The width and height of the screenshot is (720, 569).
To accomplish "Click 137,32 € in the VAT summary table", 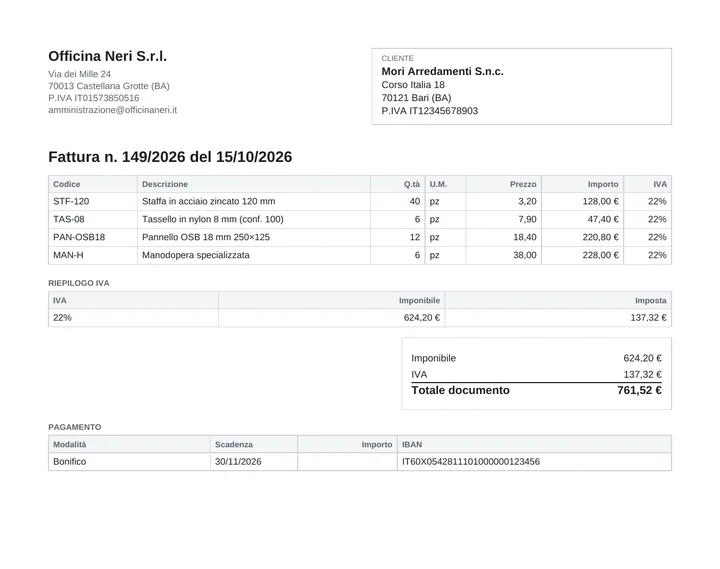I will tap(648, 317).
